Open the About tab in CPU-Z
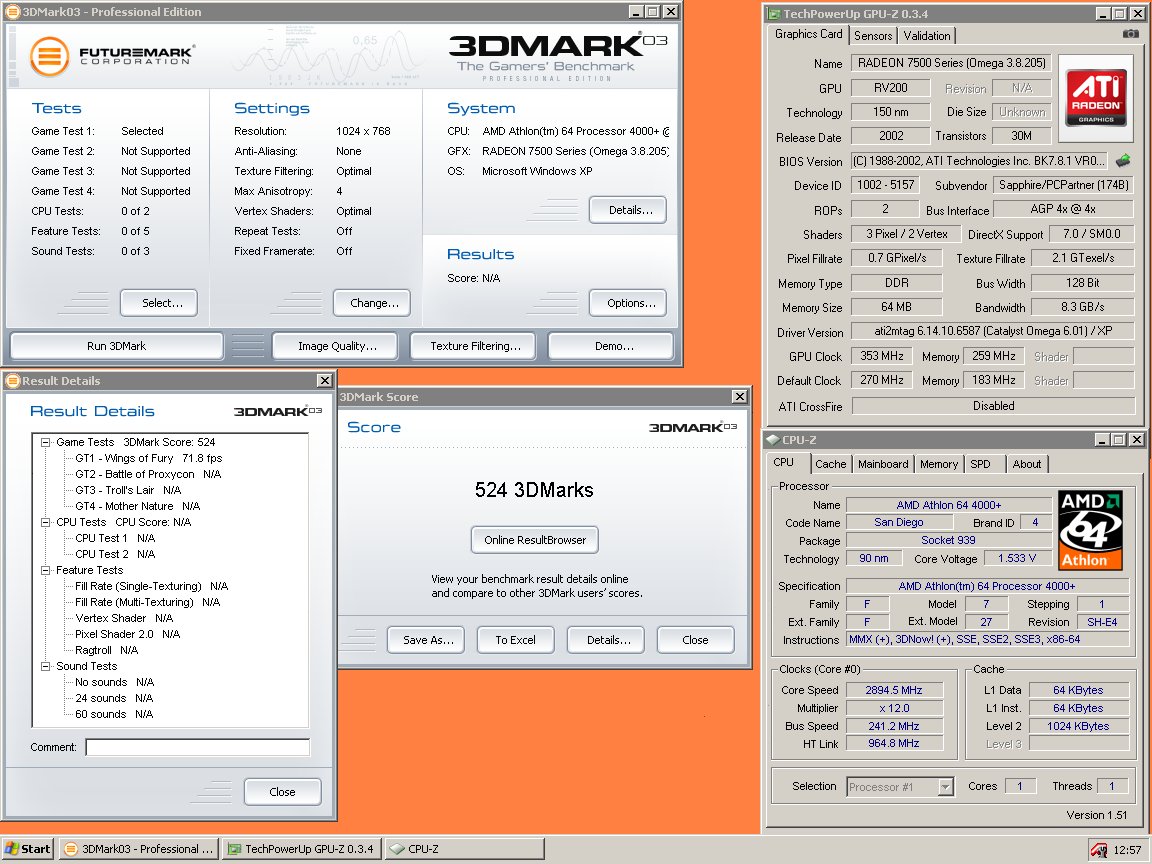1152x864 pixels. [1026, 464]
